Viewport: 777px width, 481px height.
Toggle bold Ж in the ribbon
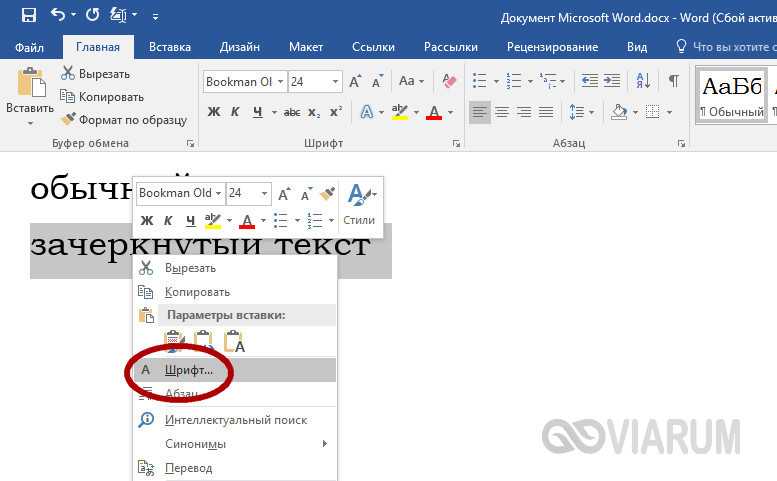pyautogui.click(x=214, y=112)
